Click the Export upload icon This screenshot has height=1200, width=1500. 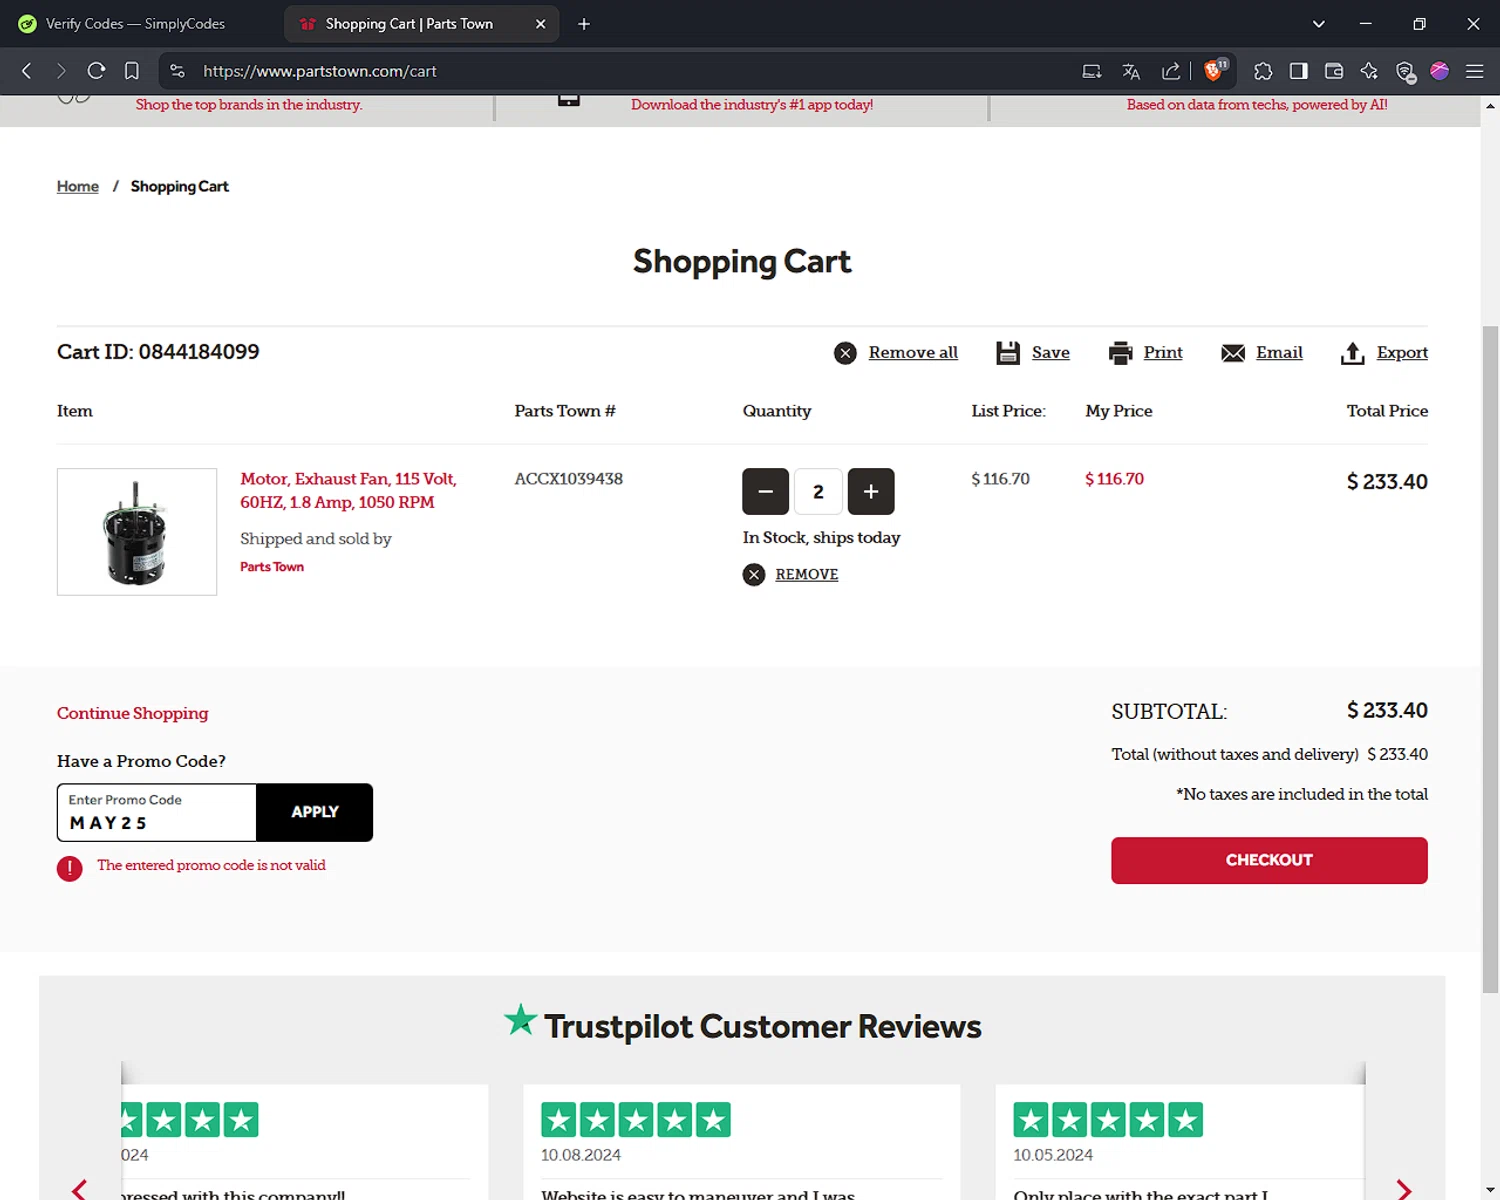point(1352,353)
